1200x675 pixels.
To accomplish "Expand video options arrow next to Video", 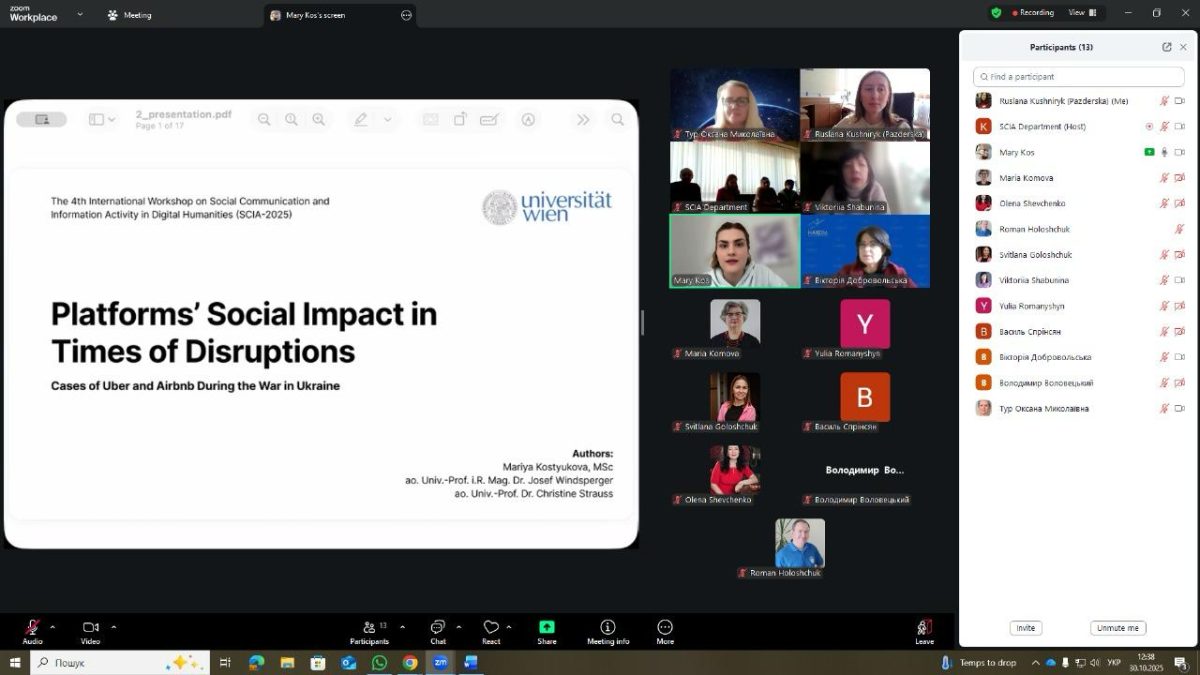I will [114, 627].
